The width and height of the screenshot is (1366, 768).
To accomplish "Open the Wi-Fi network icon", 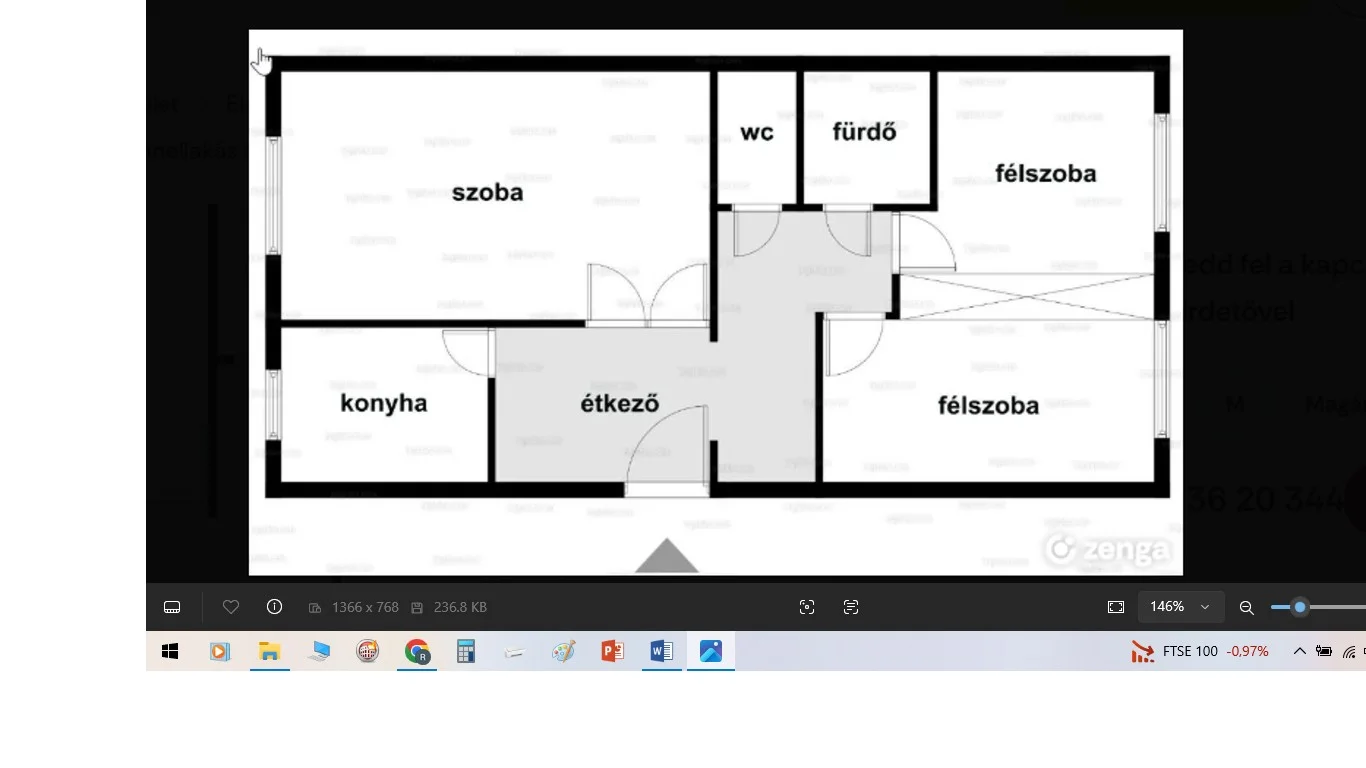I will pyautogui.click(x=1349, y=651).
